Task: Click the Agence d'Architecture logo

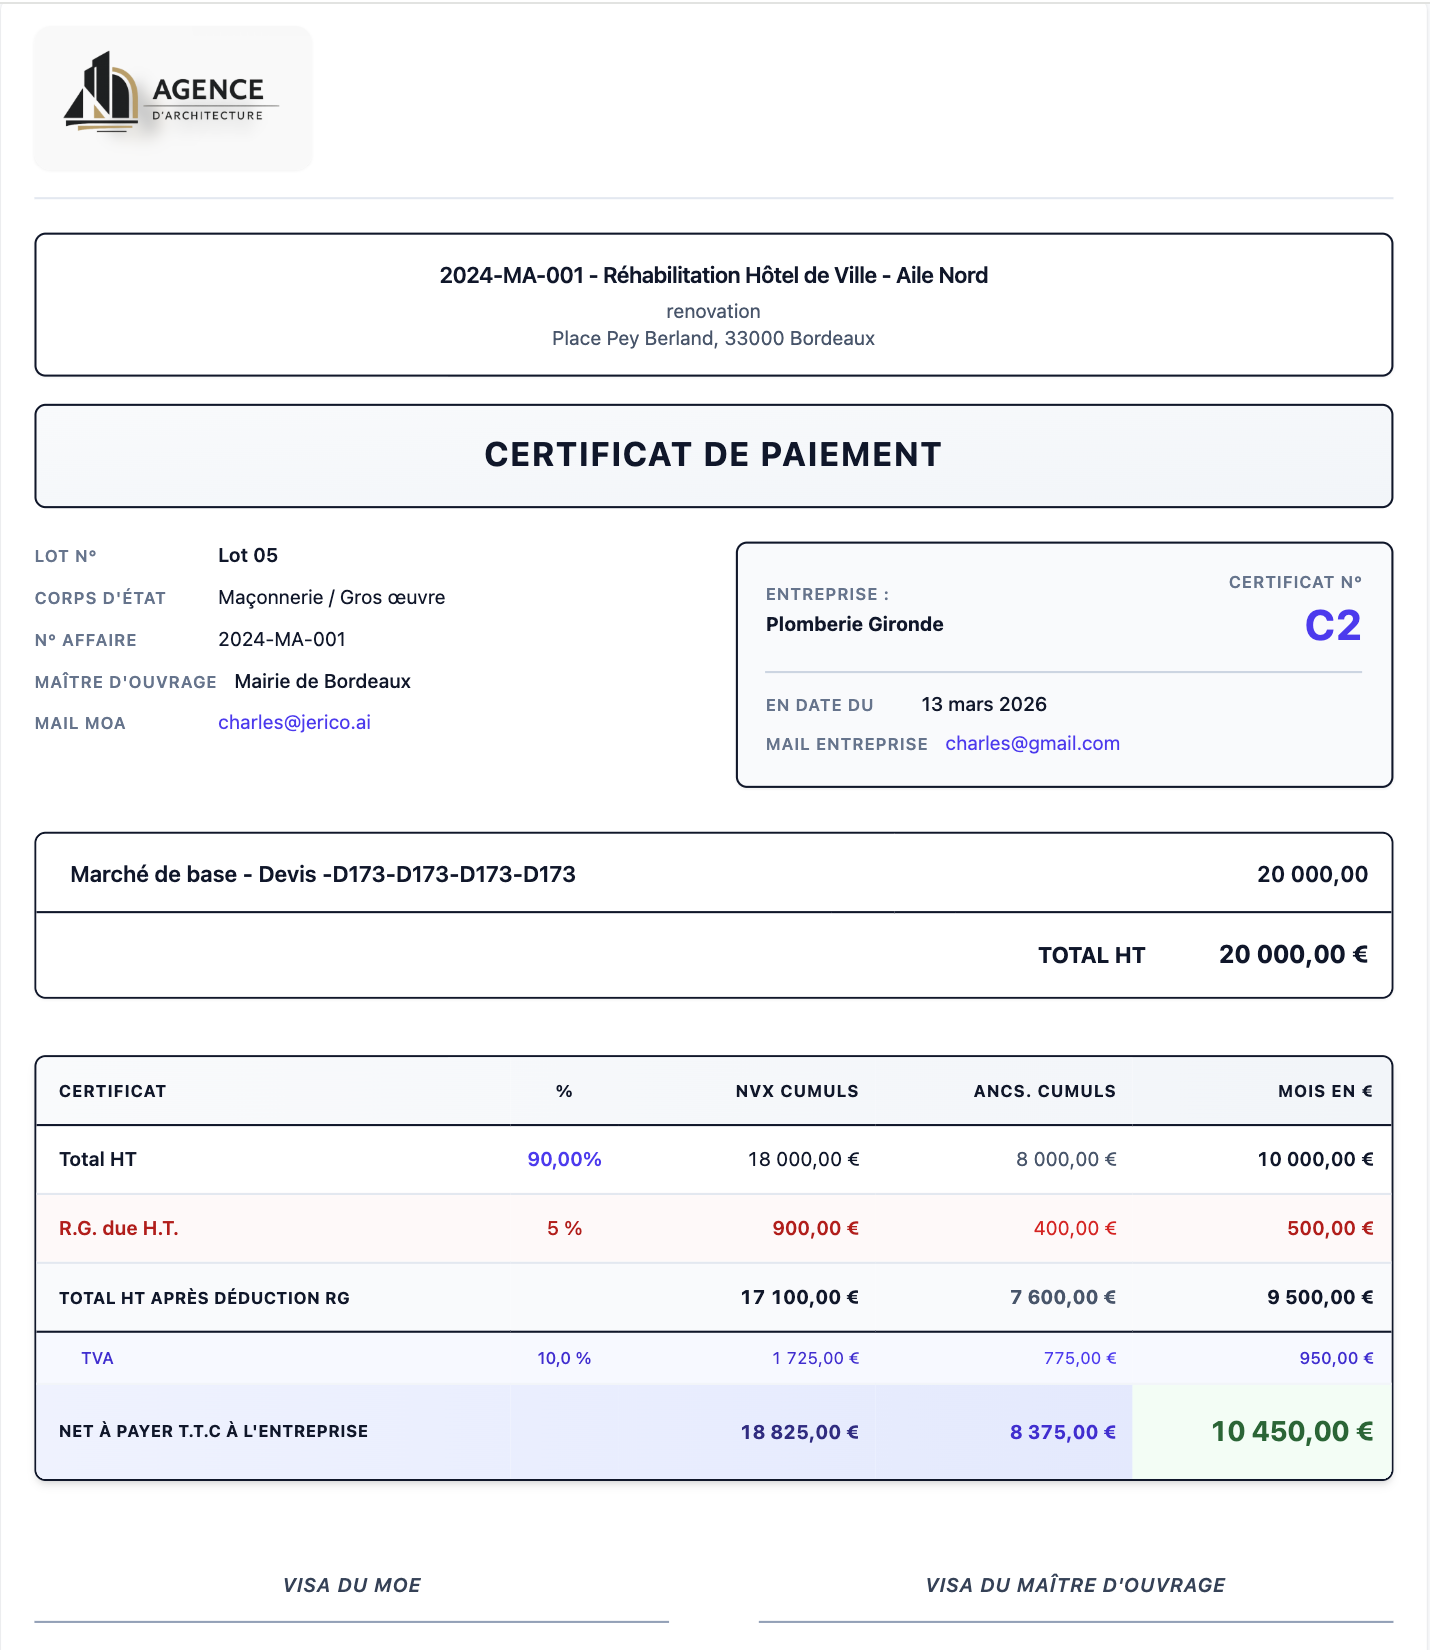Action: 173,98
